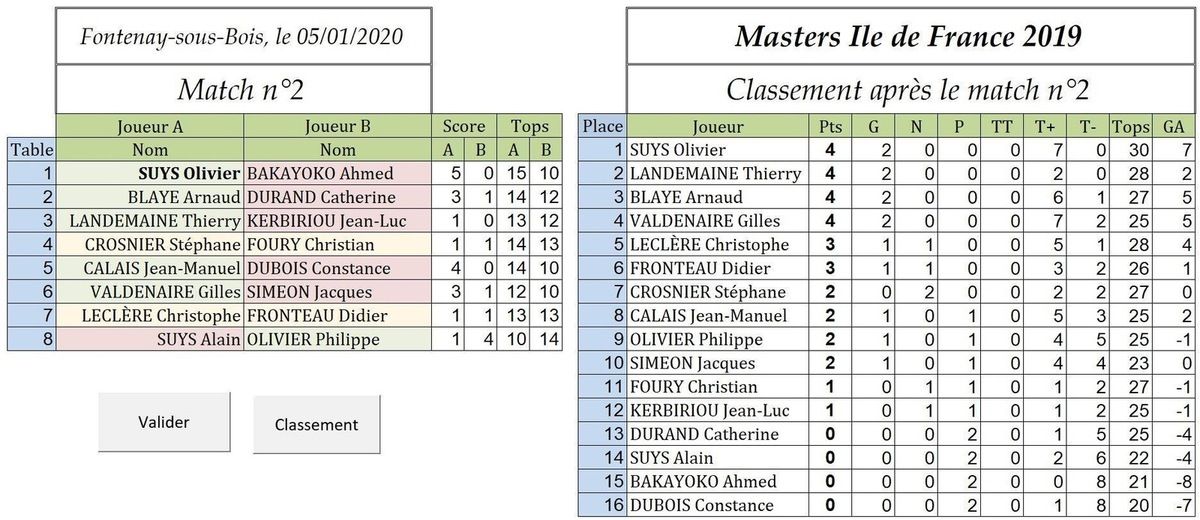This screenshot has width=1200, height=520.
Task: Click the Match n°2 title cell
Action: (x=244, y=90)
